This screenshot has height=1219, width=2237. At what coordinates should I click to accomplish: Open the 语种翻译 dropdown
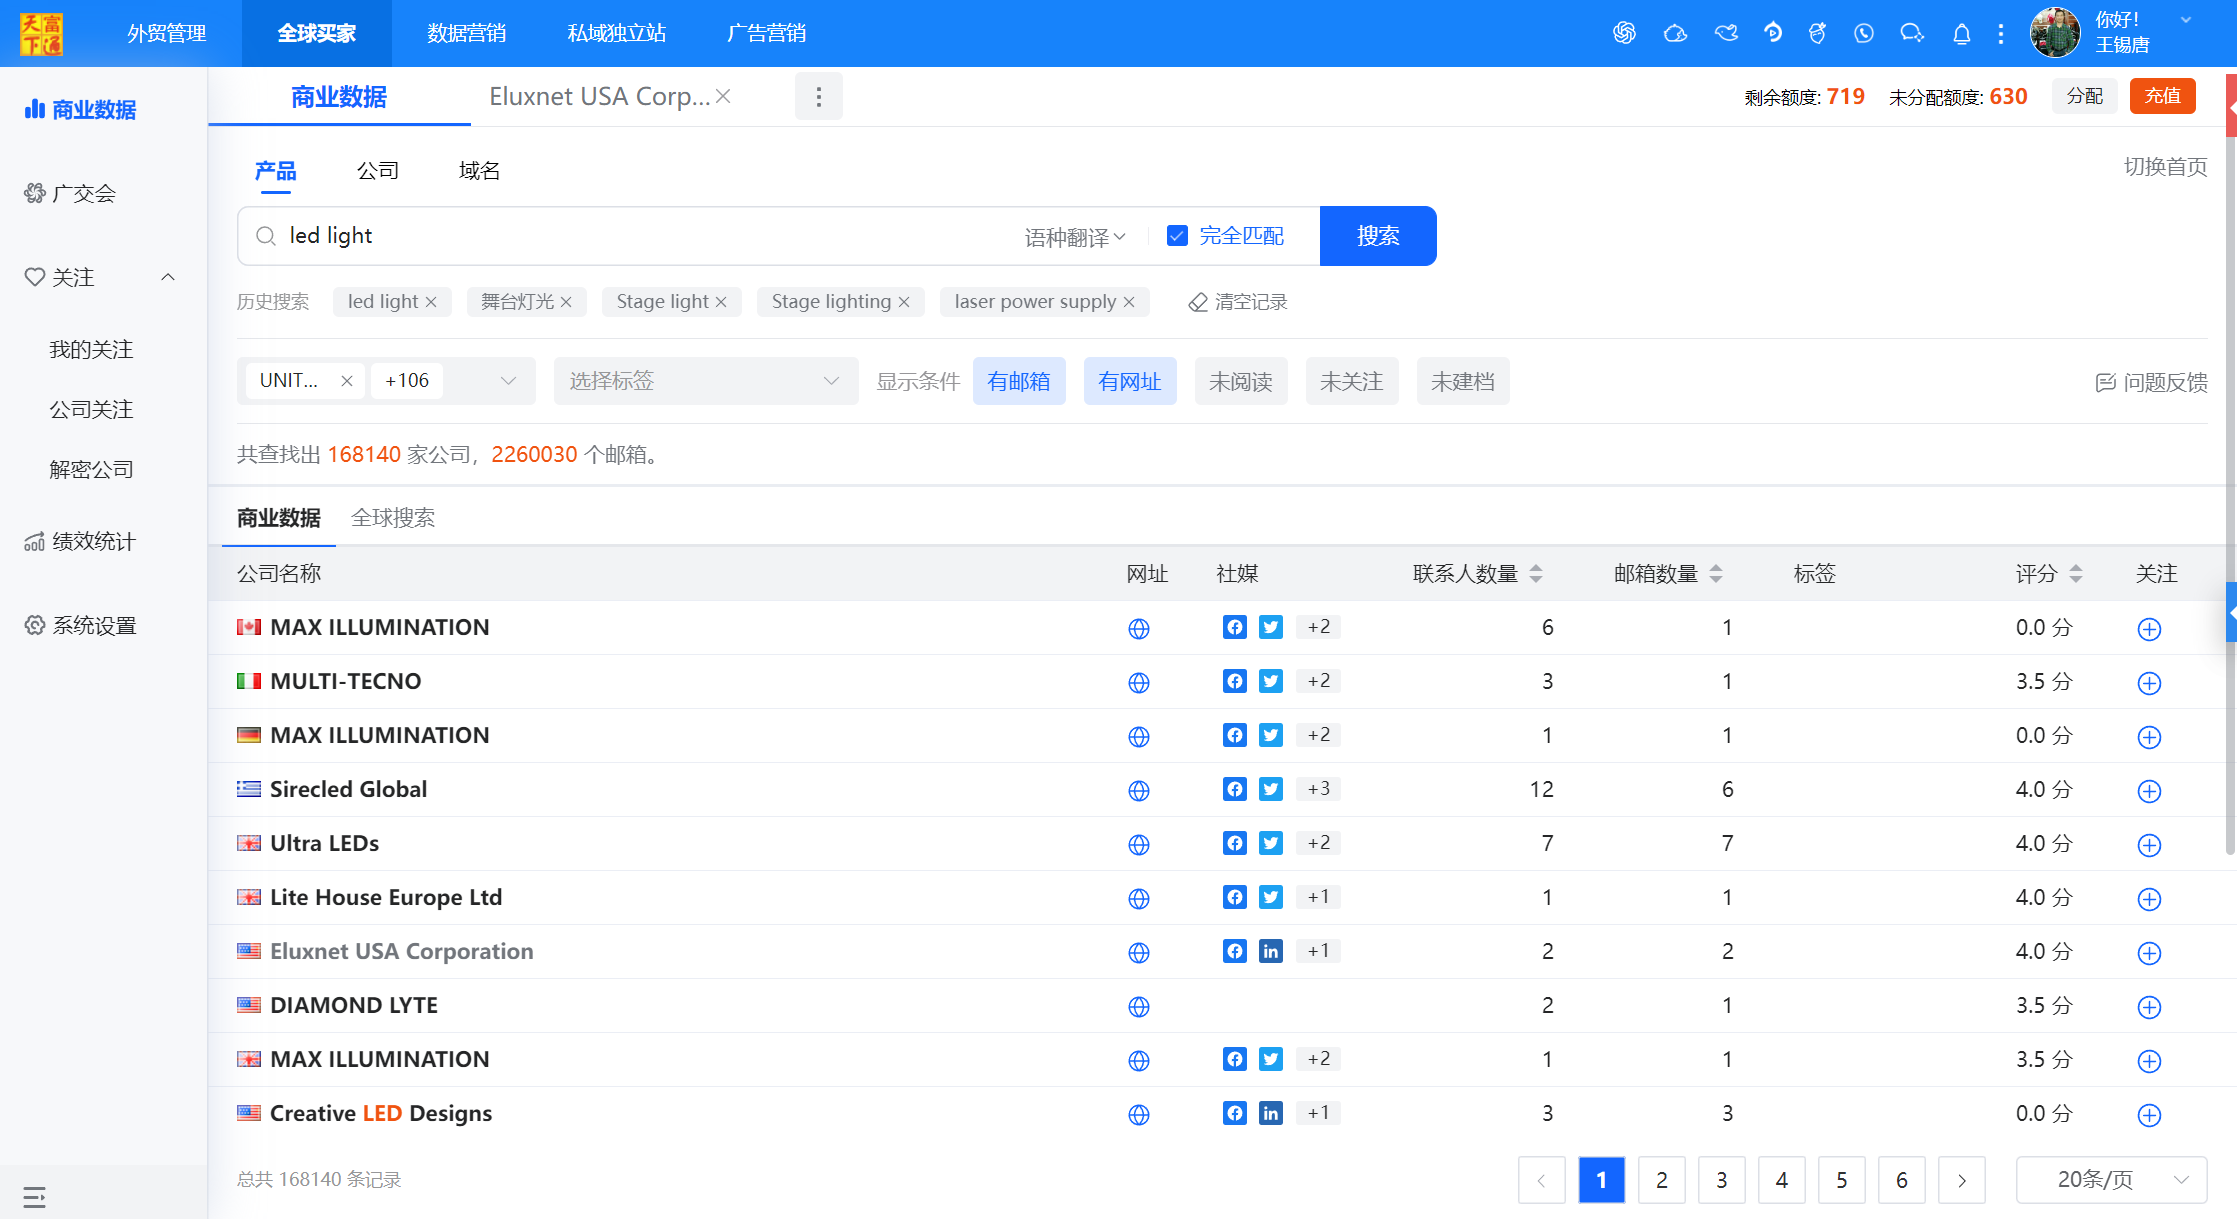(1076, 237)
